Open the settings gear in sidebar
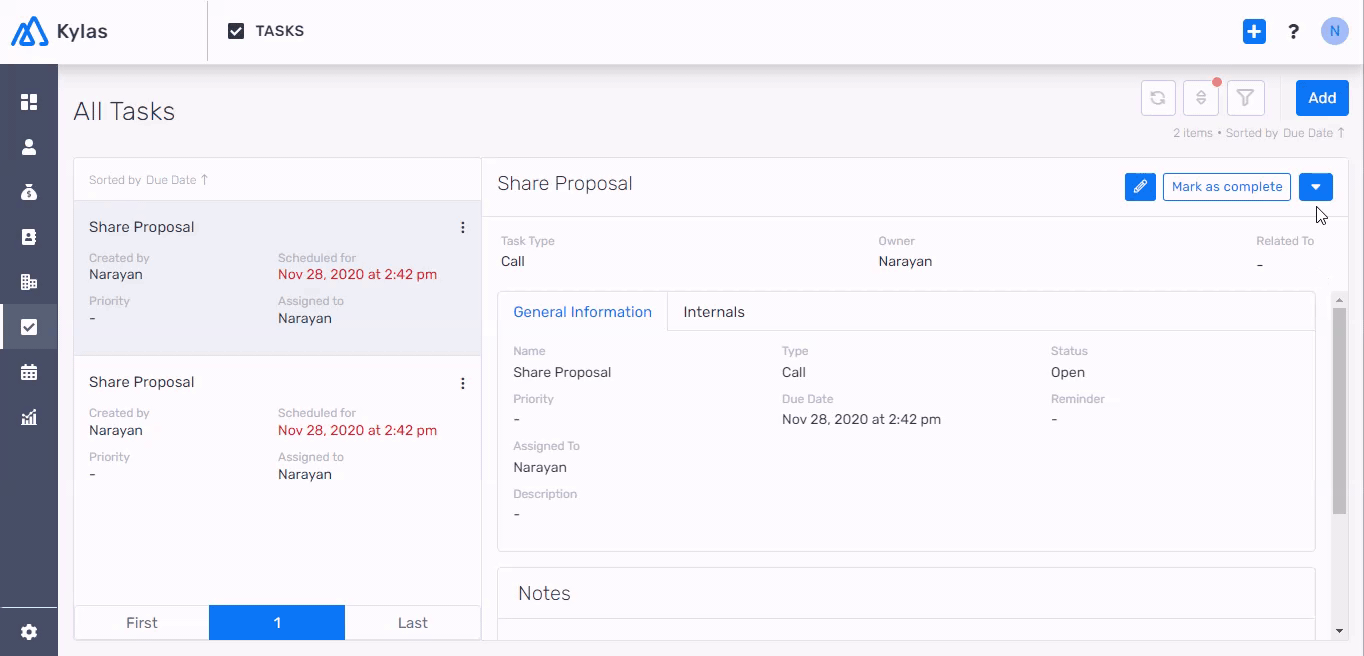 (29, 632)
